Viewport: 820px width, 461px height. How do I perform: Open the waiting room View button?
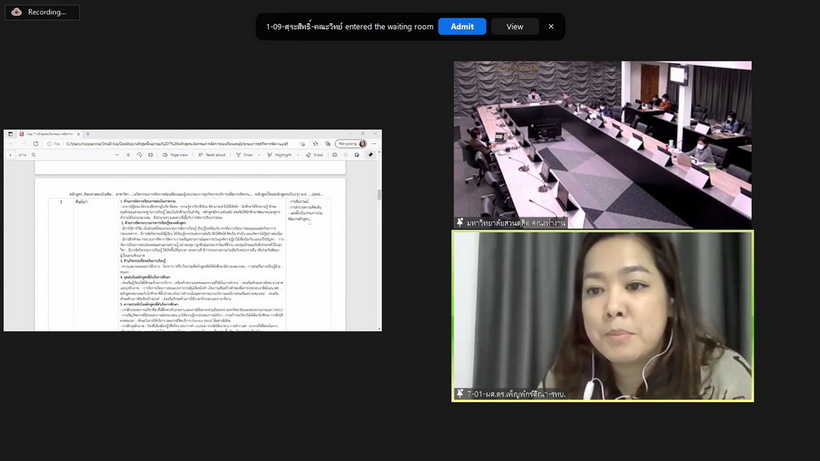(515, 27)
